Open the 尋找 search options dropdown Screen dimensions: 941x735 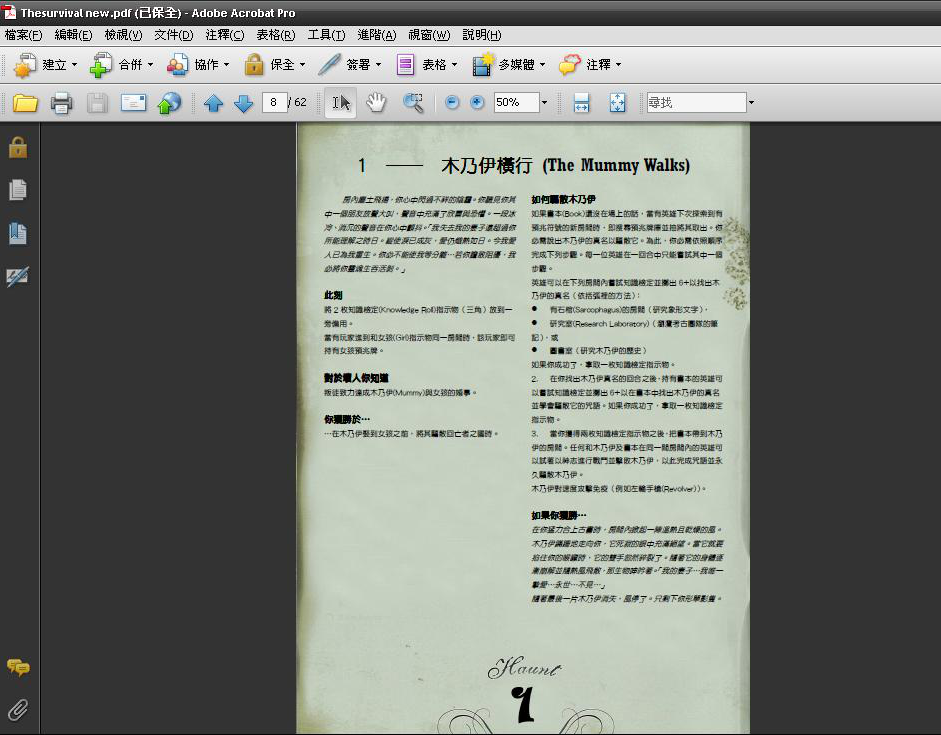click(x=751, y=103)
